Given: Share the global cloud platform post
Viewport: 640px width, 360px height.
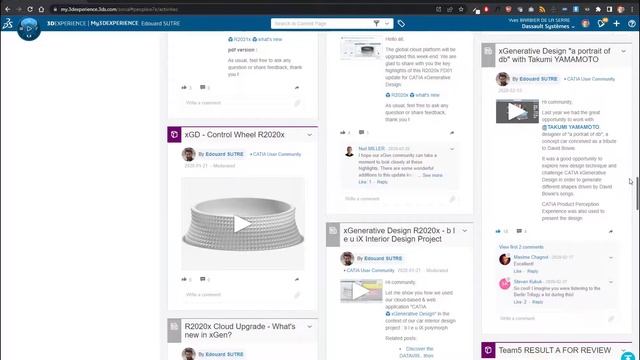Looking at the screenshot, I should [452, 133].
